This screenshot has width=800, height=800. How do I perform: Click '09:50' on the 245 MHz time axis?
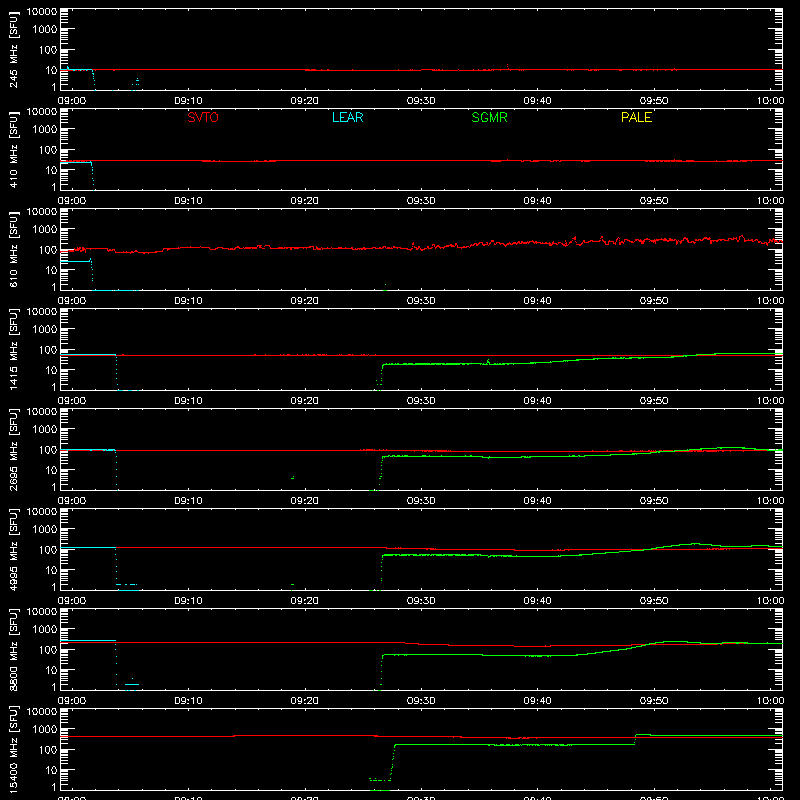[x=654, y=101]
